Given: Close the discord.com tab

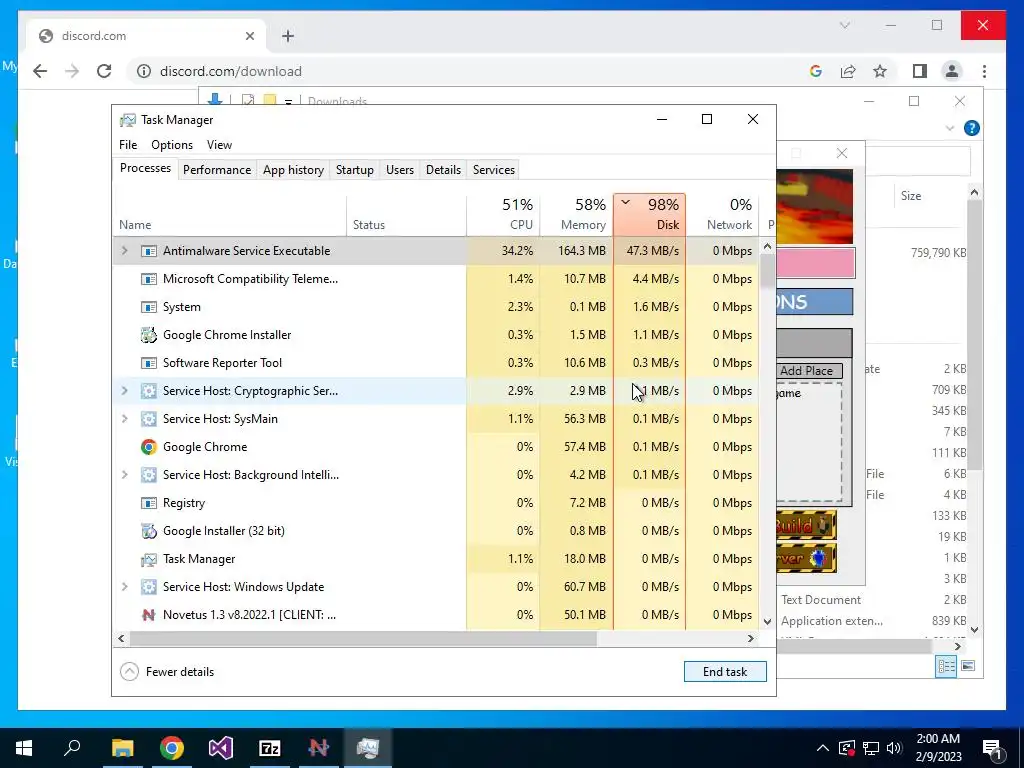Looking at the screenshot, I should (x=249, y=36).
